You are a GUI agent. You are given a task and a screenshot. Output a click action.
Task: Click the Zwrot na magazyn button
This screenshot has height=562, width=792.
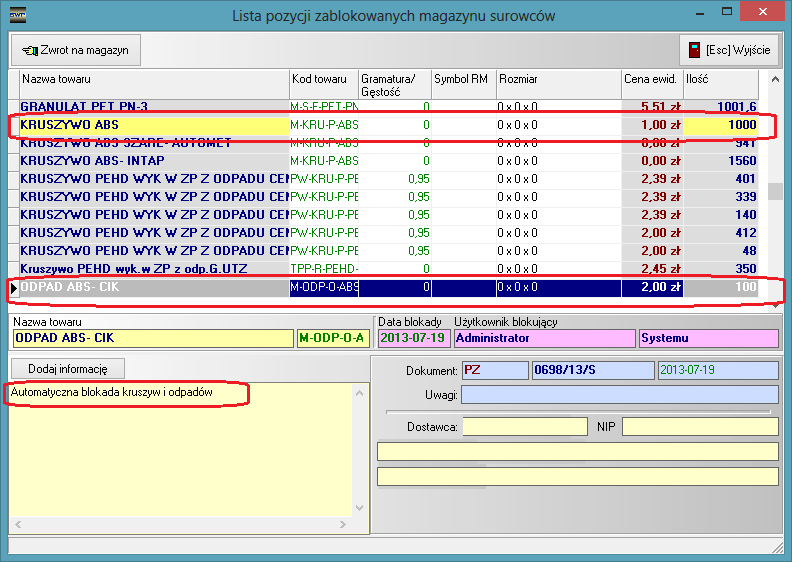pos(77,50)
